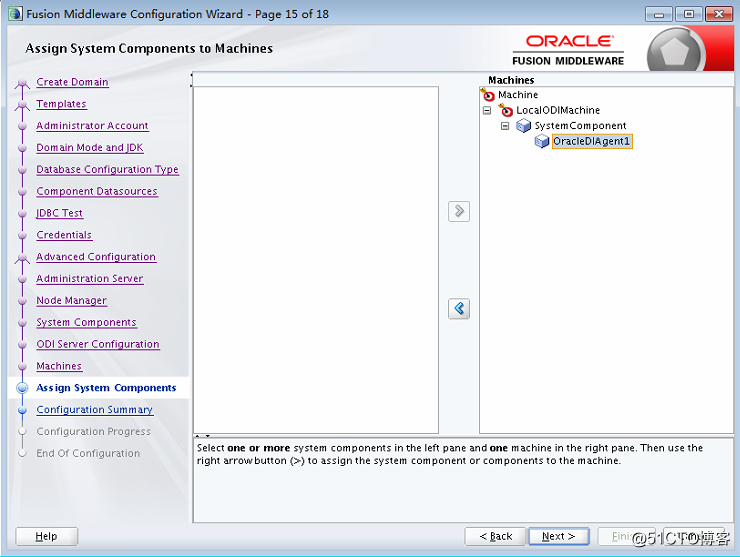Open the Machines step
Screen dimensions: 740x557
59,366
